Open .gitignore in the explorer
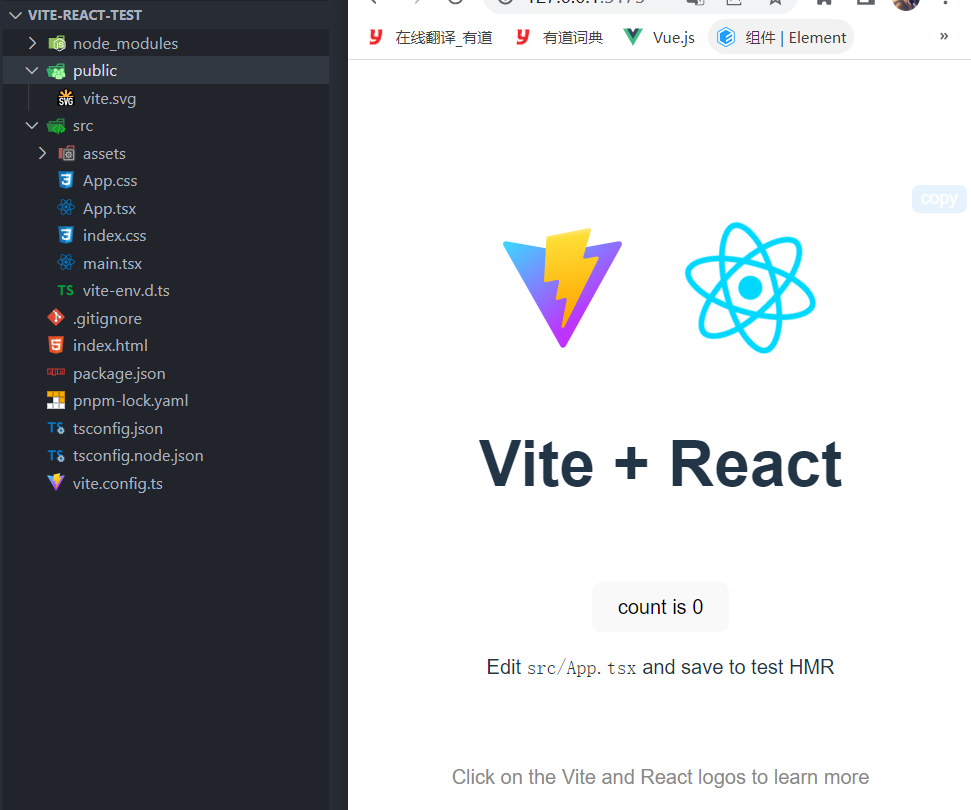971x810 pixels. click(x=107, y=318)
